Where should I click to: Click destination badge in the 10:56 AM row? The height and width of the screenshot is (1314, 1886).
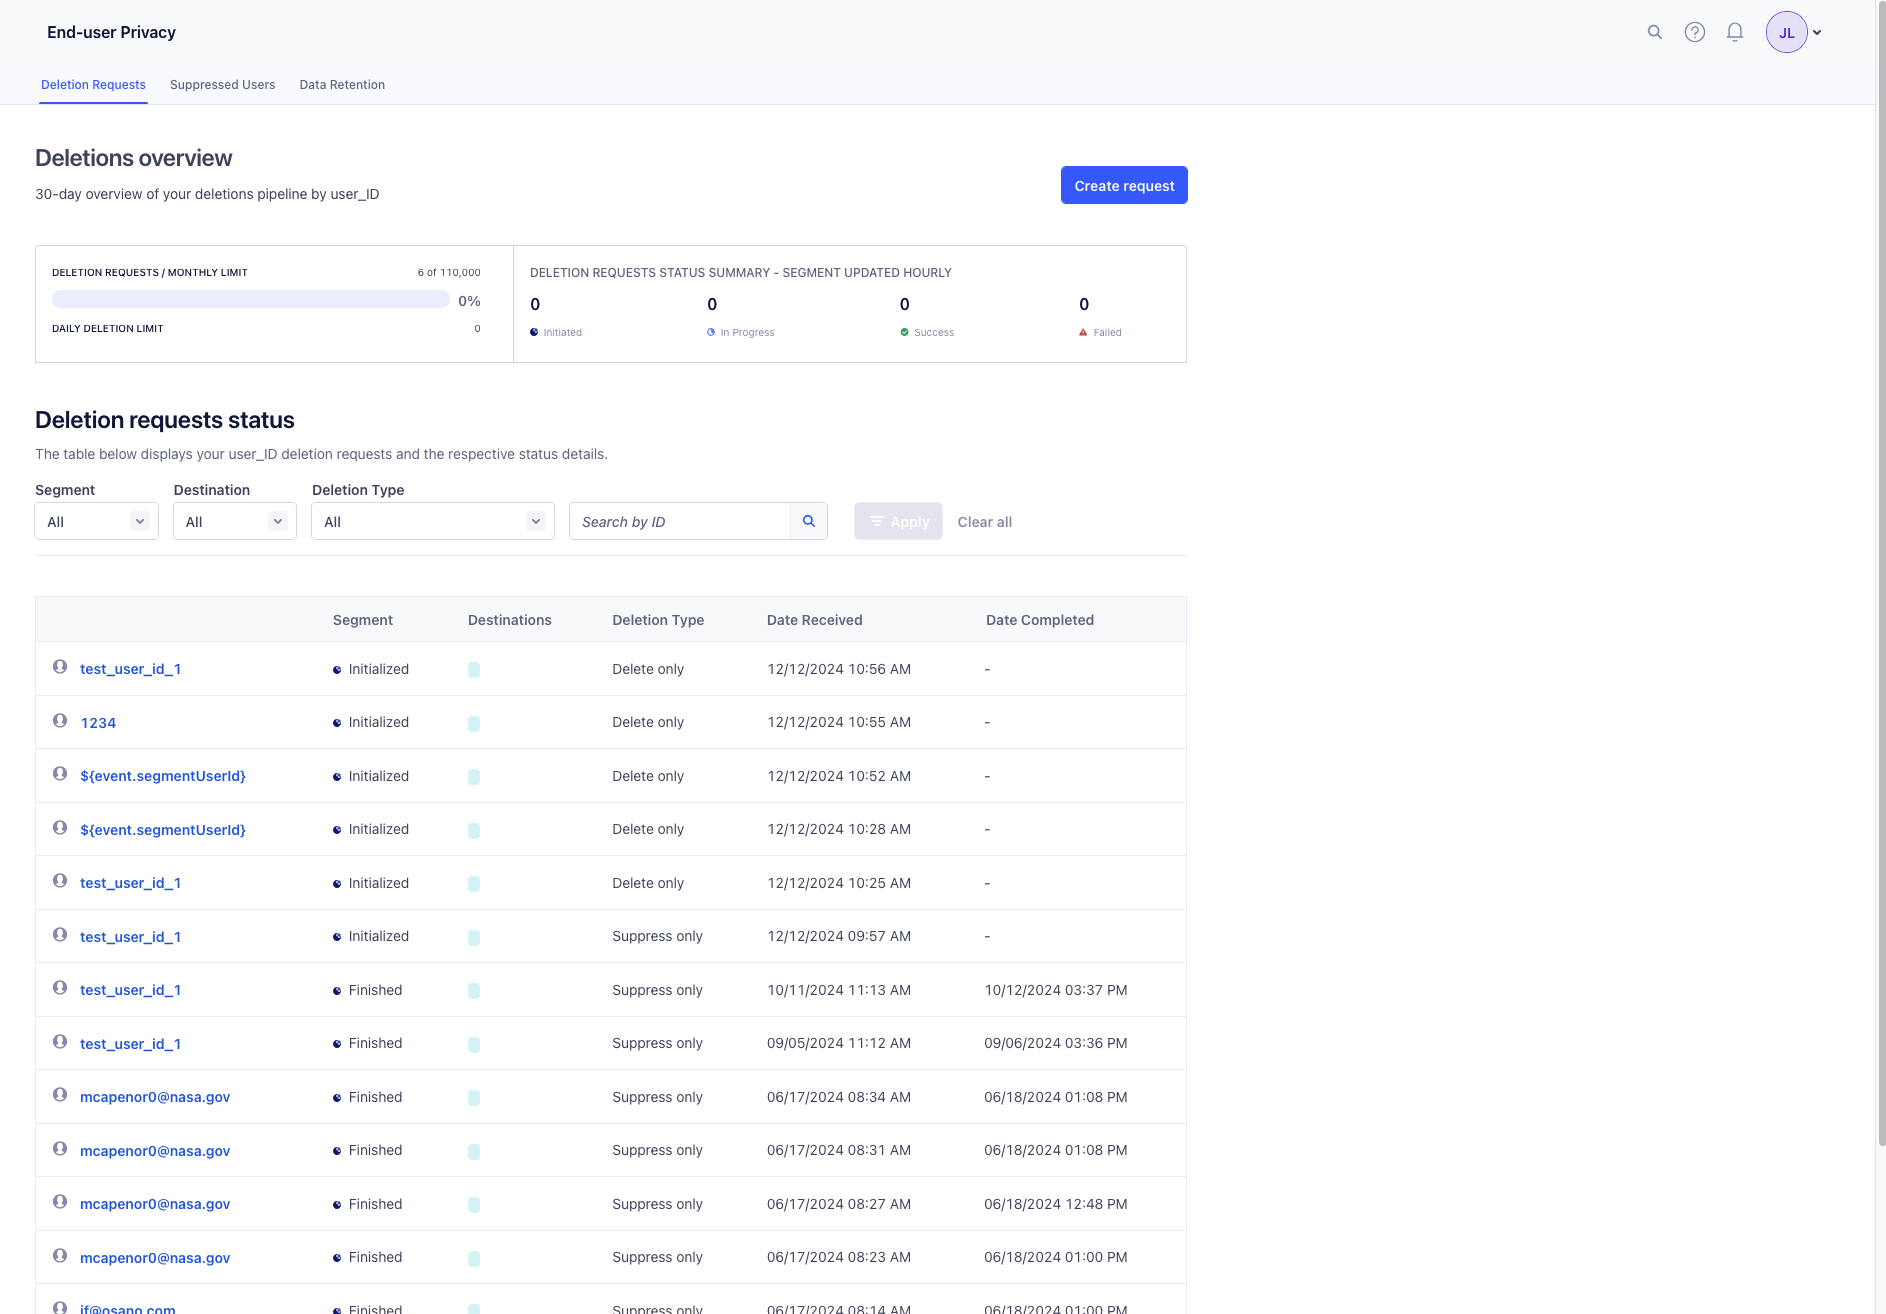(x=474, y=670)
